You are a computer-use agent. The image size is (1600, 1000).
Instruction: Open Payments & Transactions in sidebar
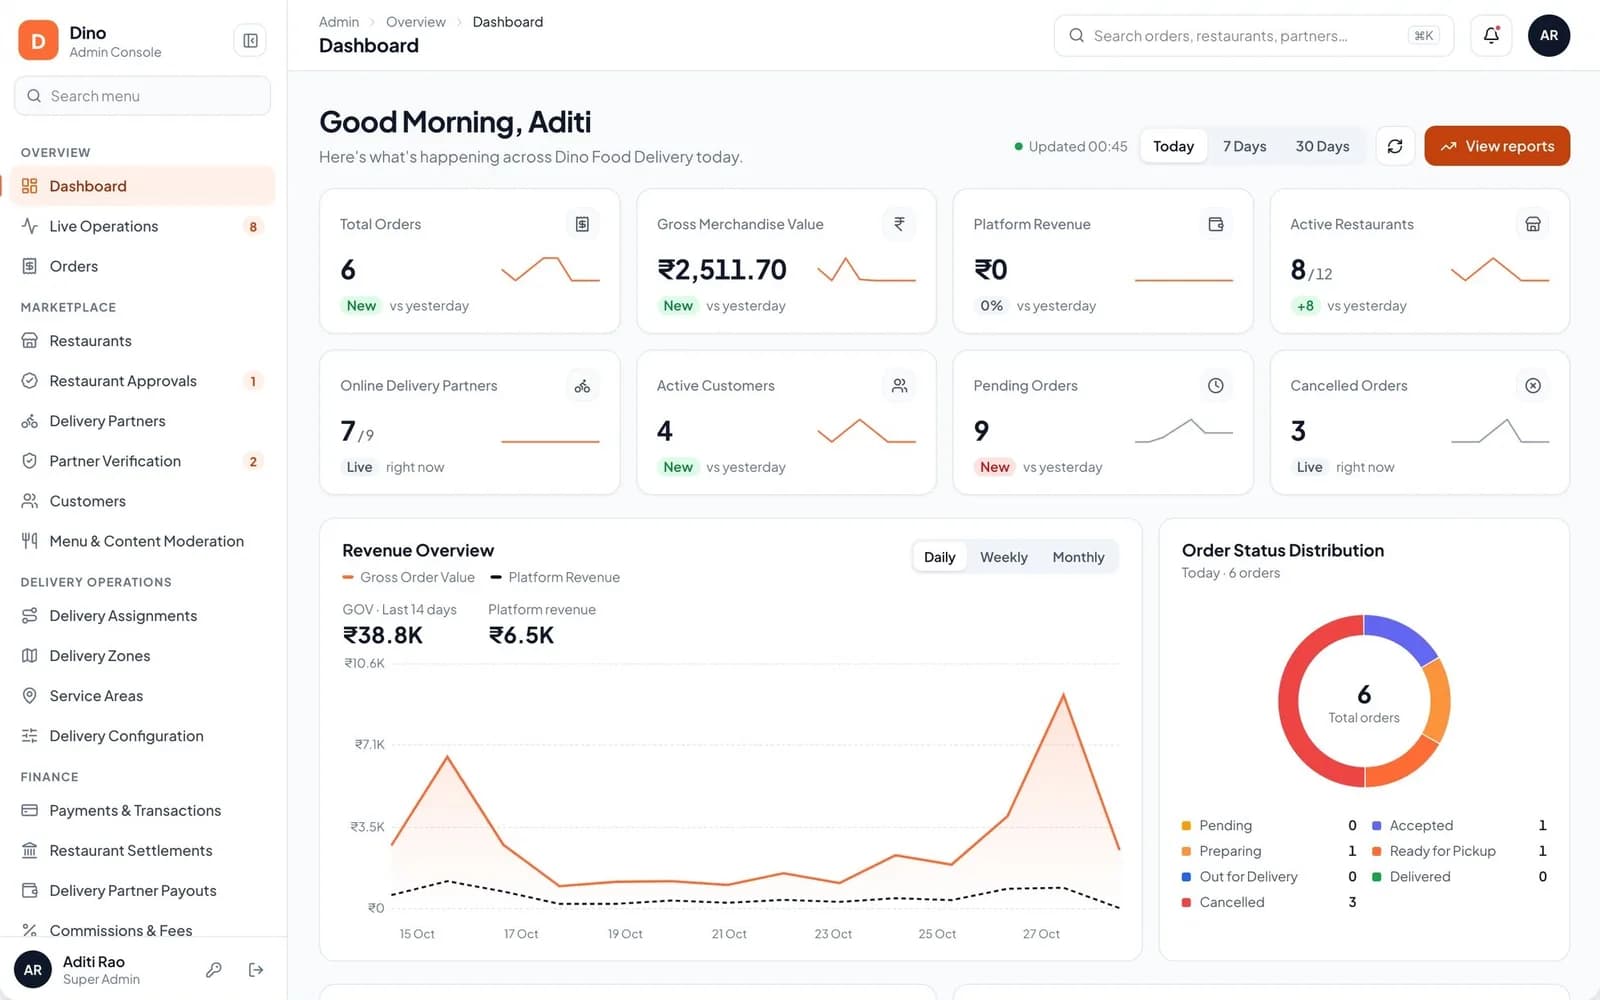click(x=142, y=811)
